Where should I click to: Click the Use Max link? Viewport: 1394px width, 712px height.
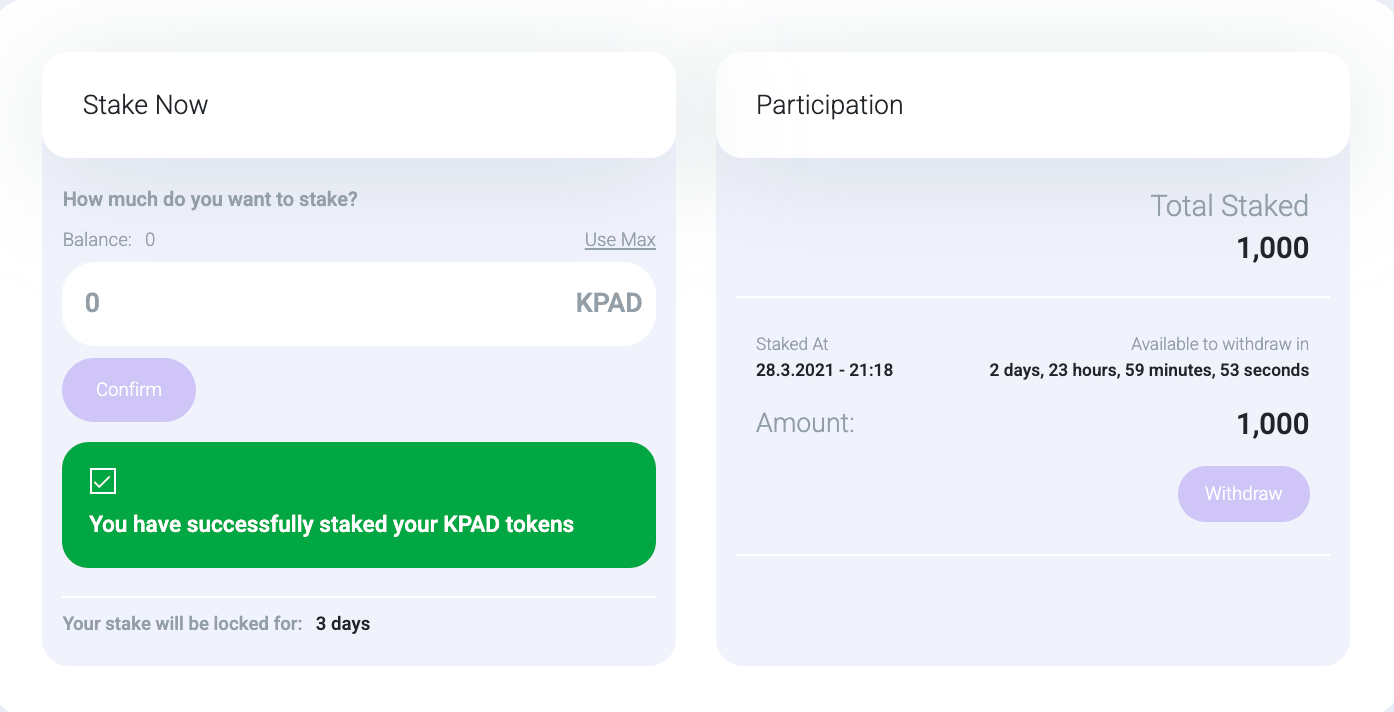point(619,239)
